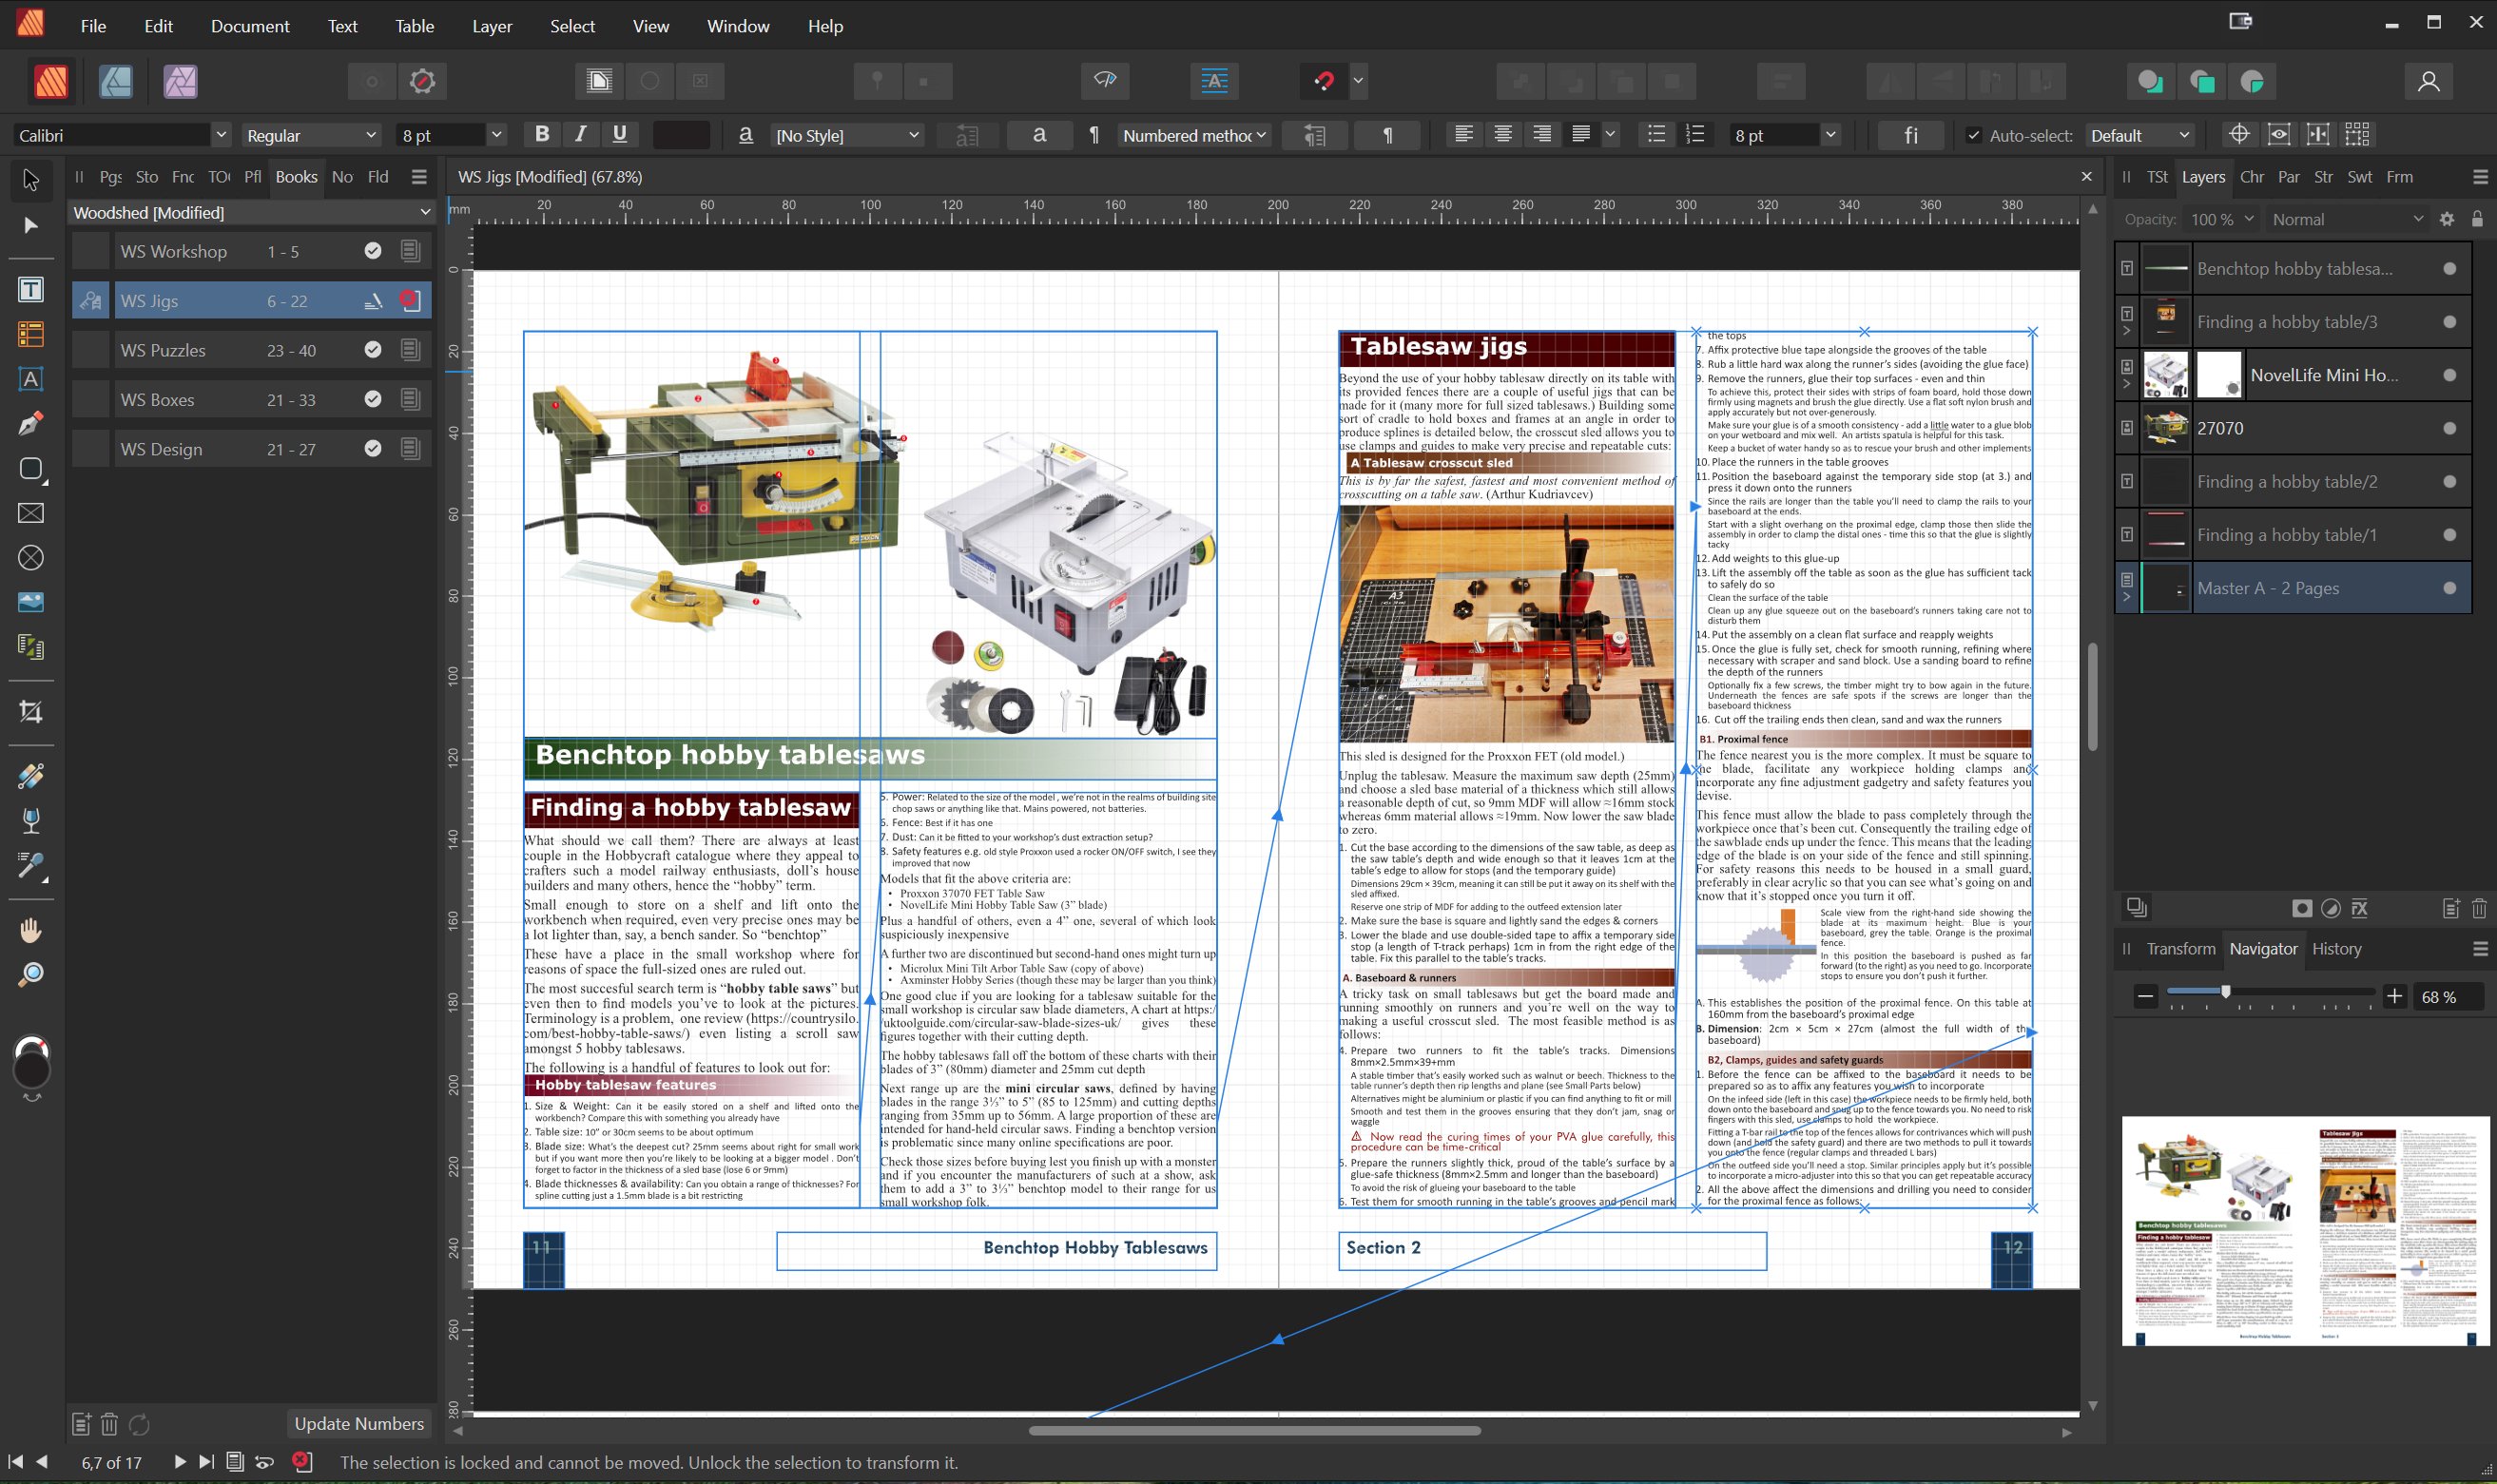
Task: Toggle visibility of Finding a hobby table/3 layer
Action: point(2449,322)
